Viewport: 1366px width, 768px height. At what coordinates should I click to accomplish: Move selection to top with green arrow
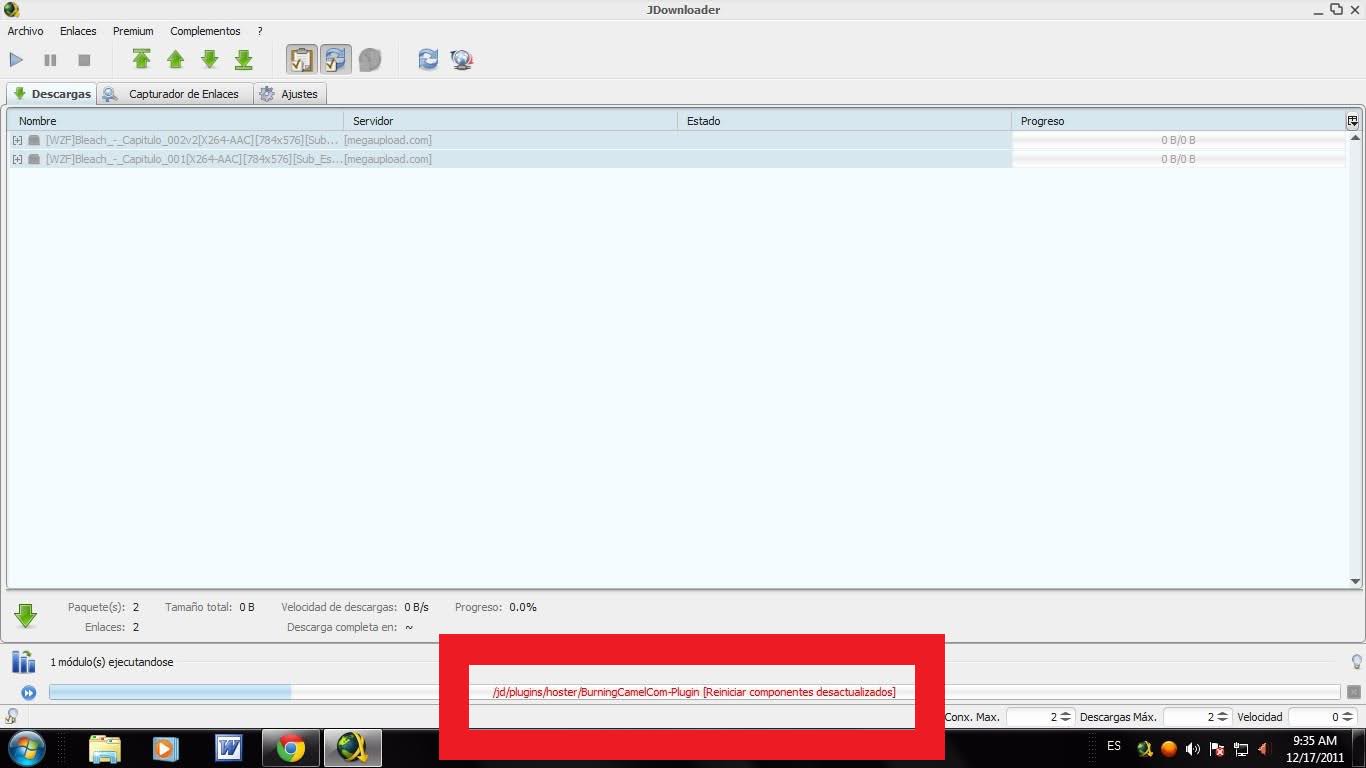[x=142, y=60]
